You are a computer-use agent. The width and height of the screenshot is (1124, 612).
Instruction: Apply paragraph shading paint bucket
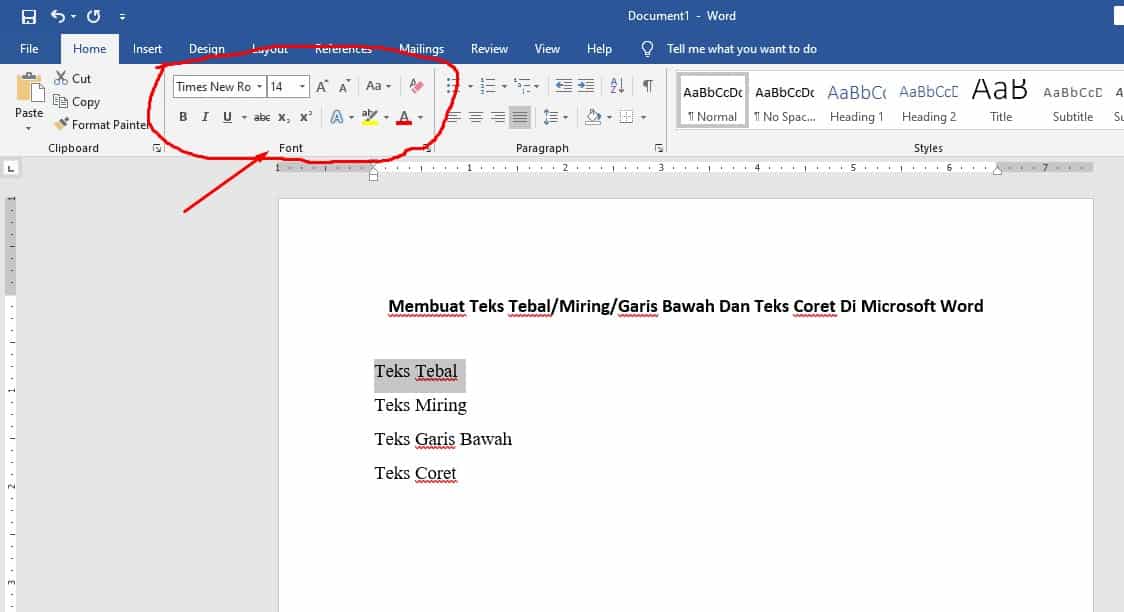pyautogui.click(x=594, y=117)
